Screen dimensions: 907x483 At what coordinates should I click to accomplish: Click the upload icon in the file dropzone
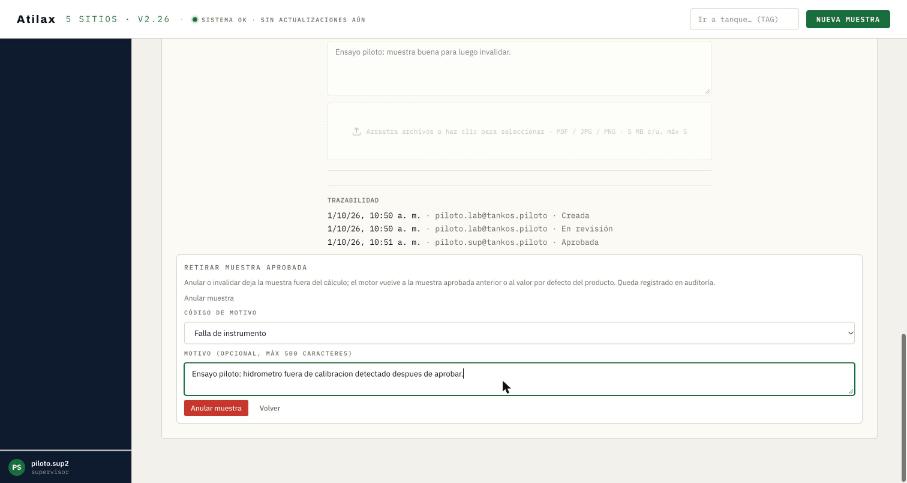[357, 132]
